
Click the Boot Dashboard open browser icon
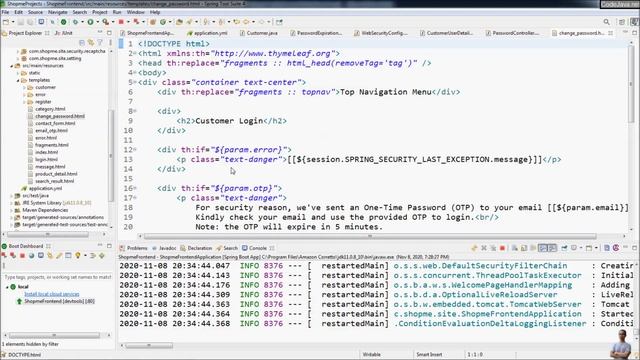(31, 256)
